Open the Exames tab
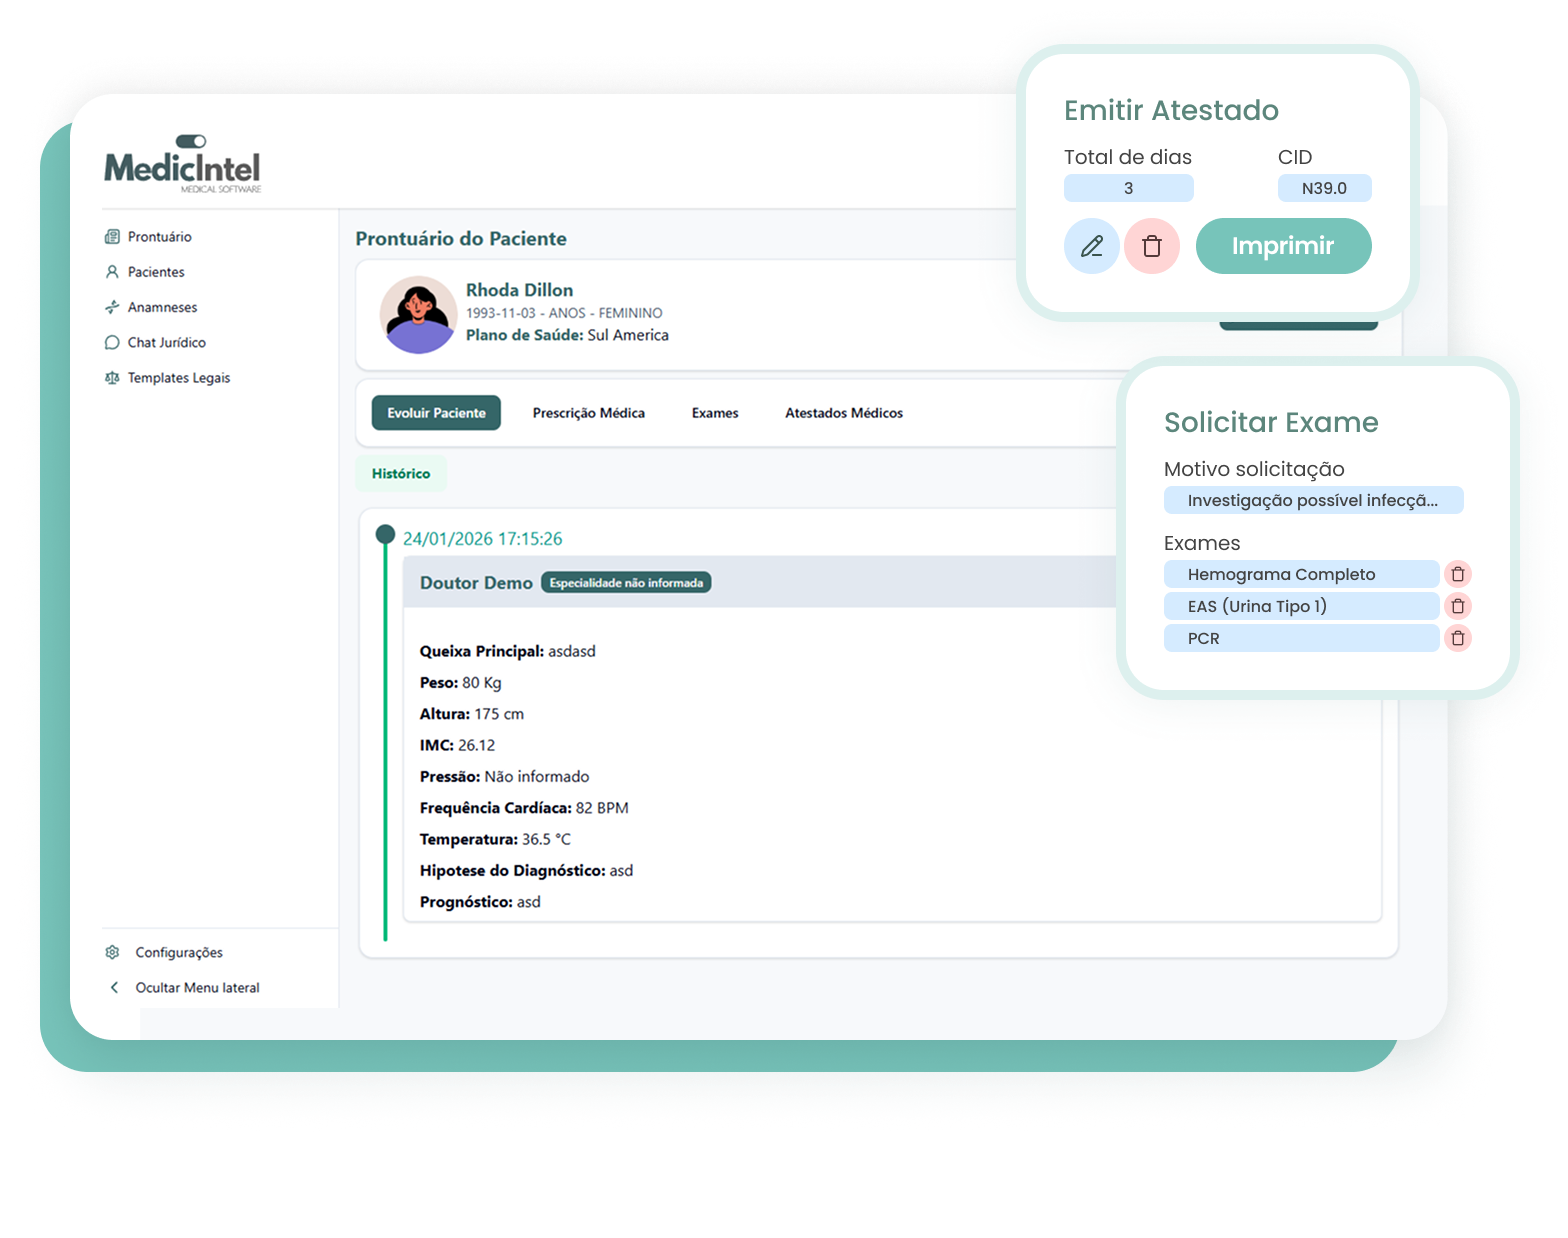The width and height of the screenshot is (1568, 1238). 715,413
